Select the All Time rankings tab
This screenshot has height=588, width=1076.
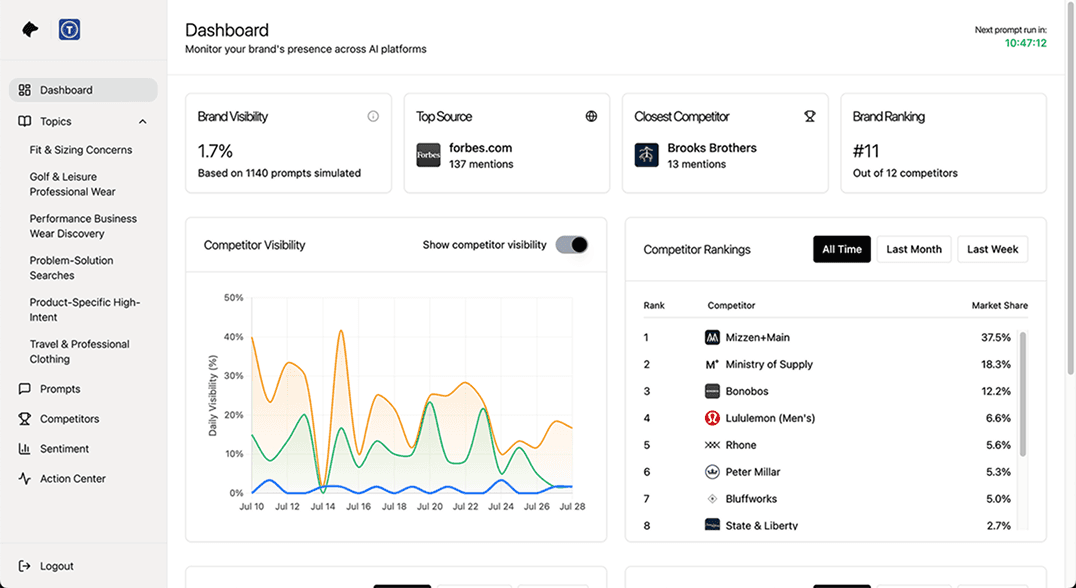(842, 249)
